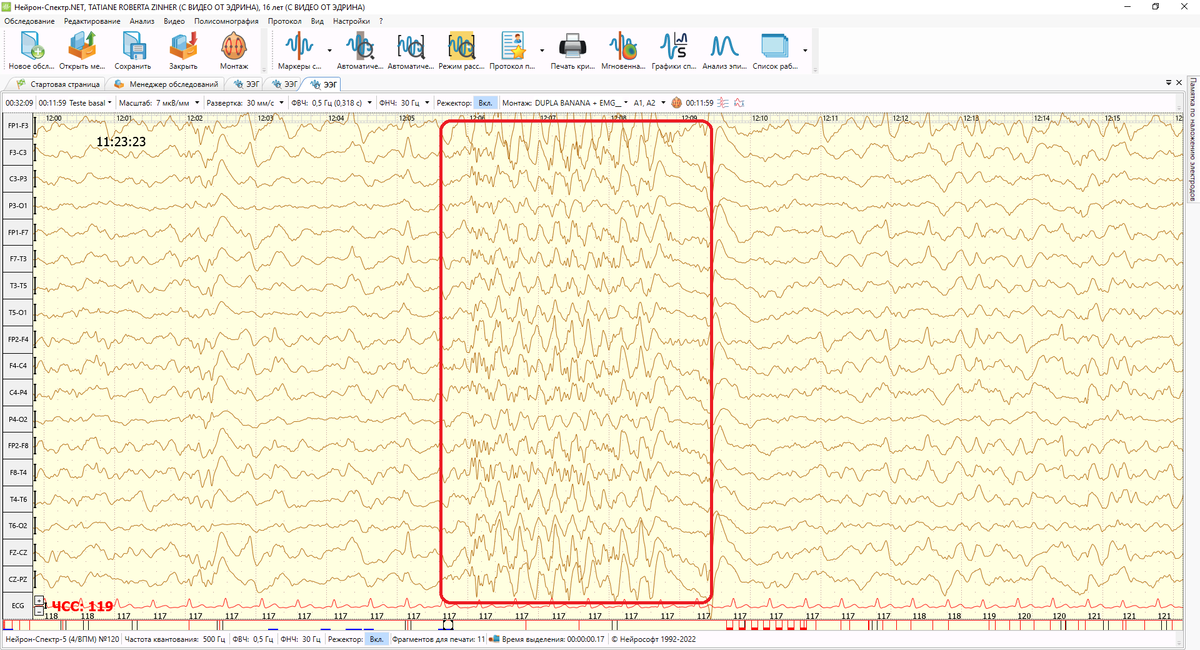Restore down the application window

(x=1156, y=6)
